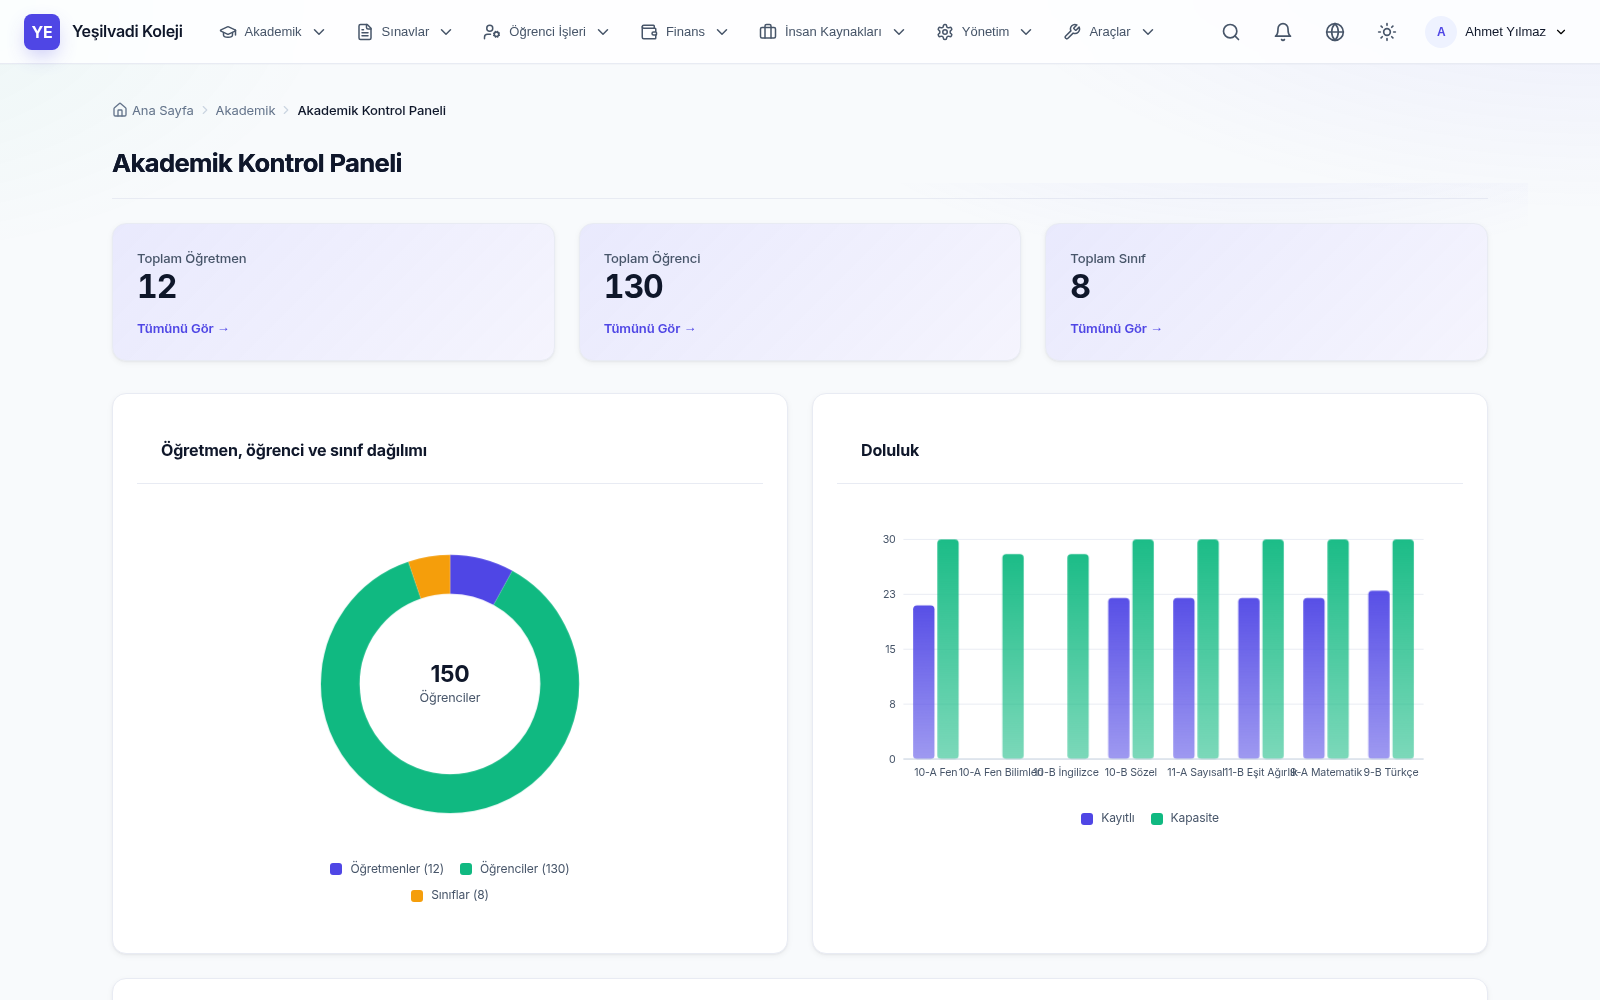The width and height of the screenshot is (1600, 1000).
Task: Open the Öğrenci İşleri menu label
Action: pos(547,32)
